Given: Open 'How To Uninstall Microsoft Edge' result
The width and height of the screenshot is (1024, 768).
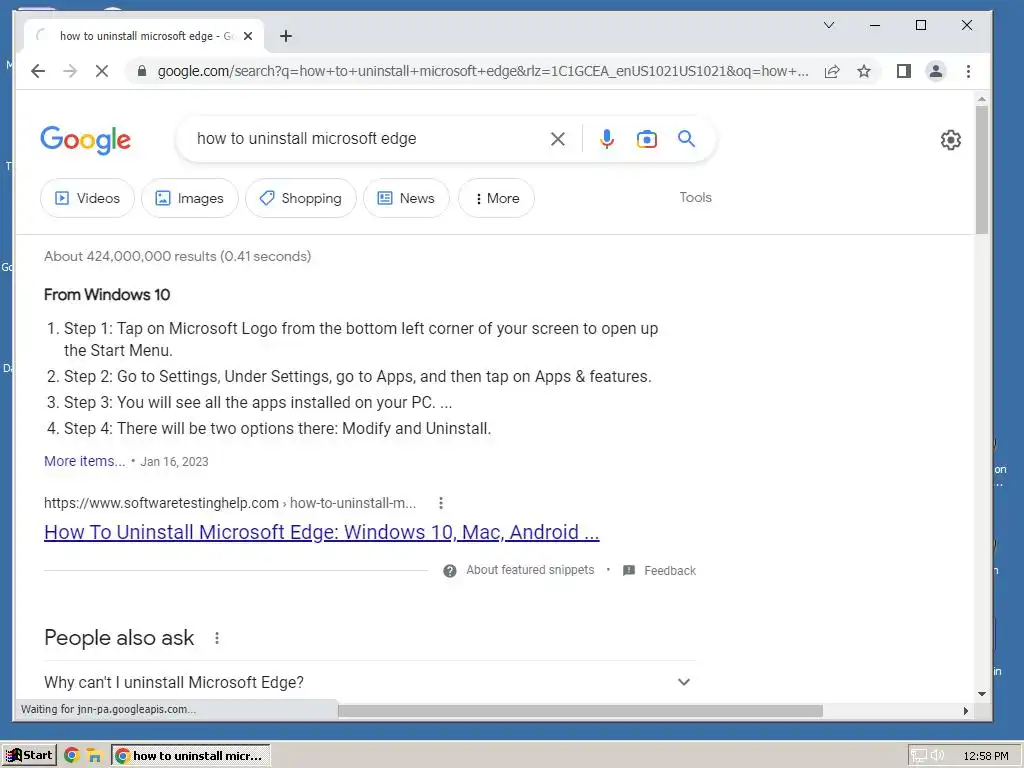Looking at the screenshot, I should pos(322,532).
